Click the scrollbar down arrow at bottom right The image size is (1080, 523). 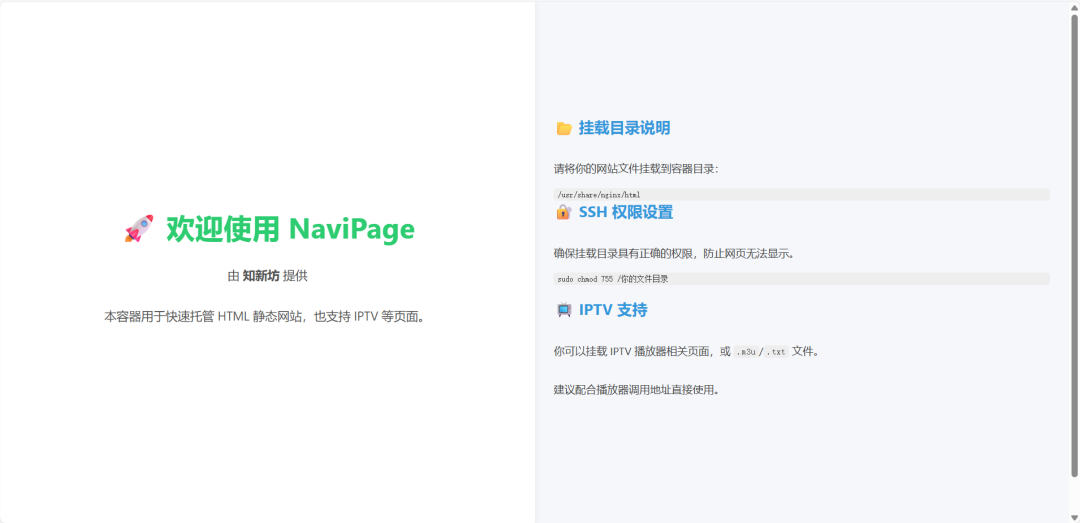pyautogui.click(x=1074, y=516)
